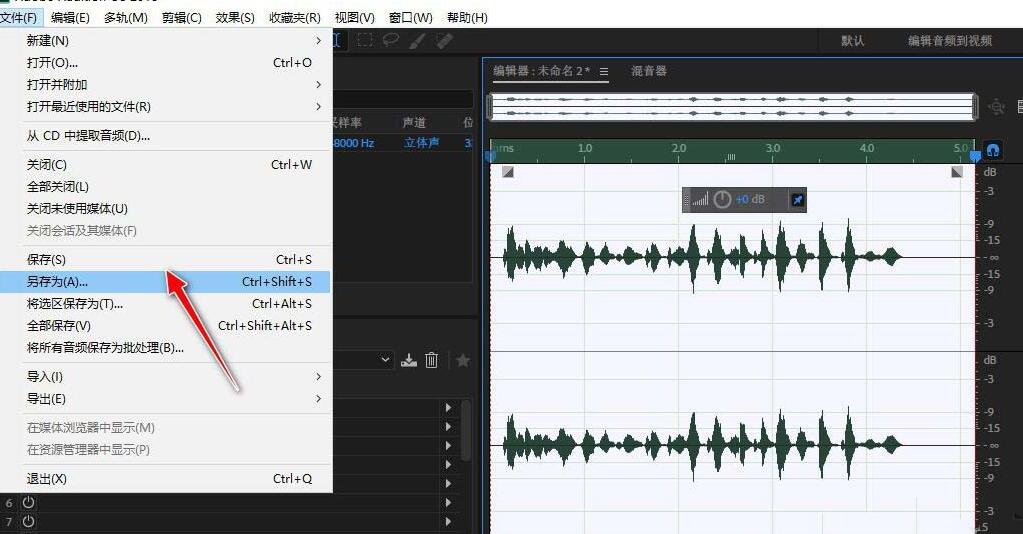Click the blue headphone icon beside the time ruler
This screenshot has width=1023, height=534.
point(993,149)
